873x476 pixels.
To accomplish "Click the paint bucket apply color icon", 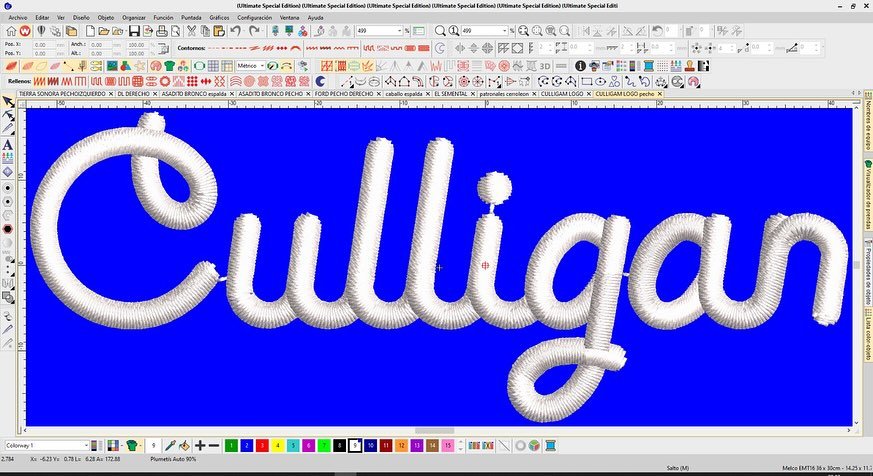I will coord(184,445).
